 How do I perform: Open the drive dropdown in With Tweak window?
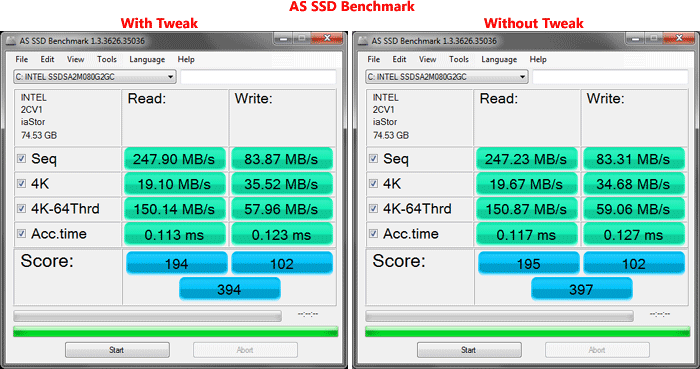point(95,77)
